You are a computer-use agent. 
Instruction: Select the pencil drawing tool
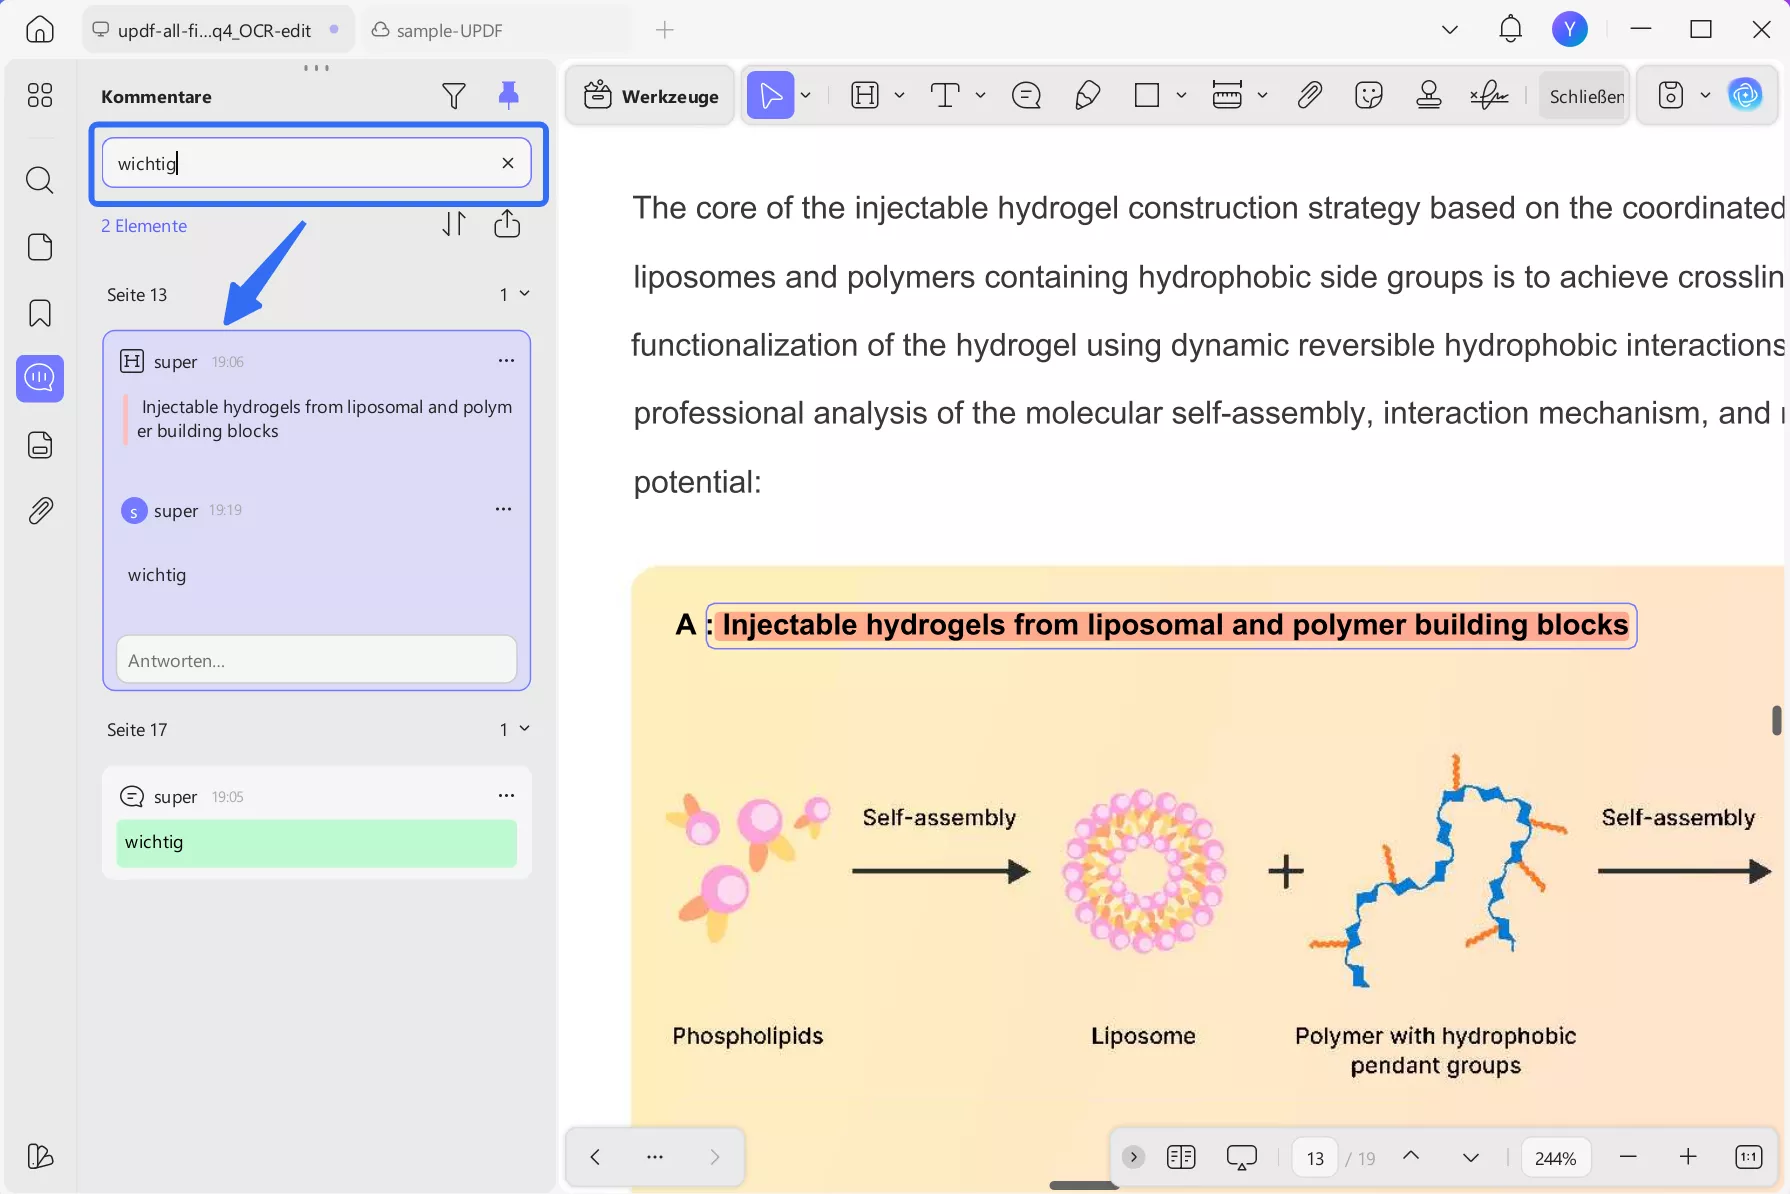1087,96
